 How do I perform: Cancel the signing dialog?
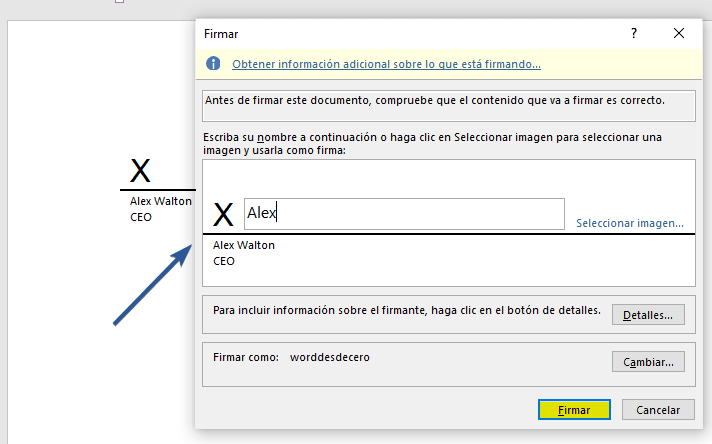click(658, 410)
